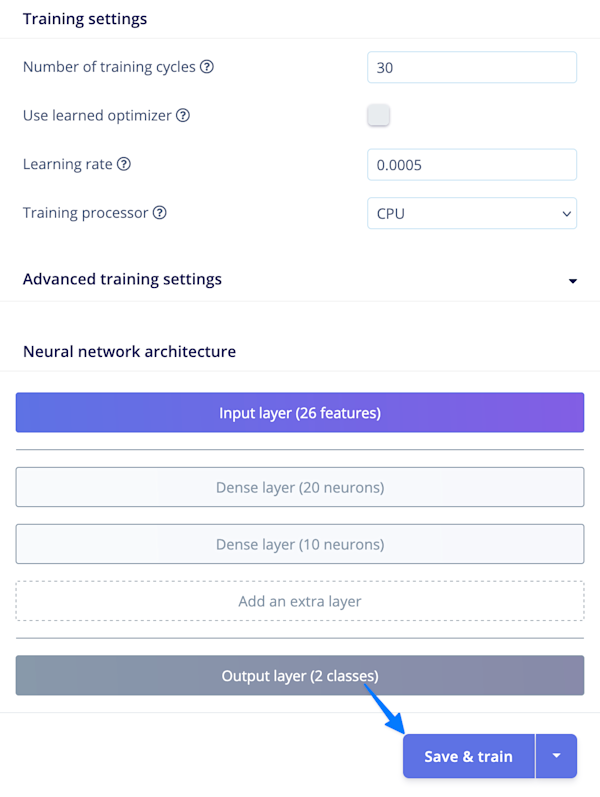Select the Input layer (26 features) block
Viewport: 600px width, 797px height.
pyautogui.click(x=300, y=412)
